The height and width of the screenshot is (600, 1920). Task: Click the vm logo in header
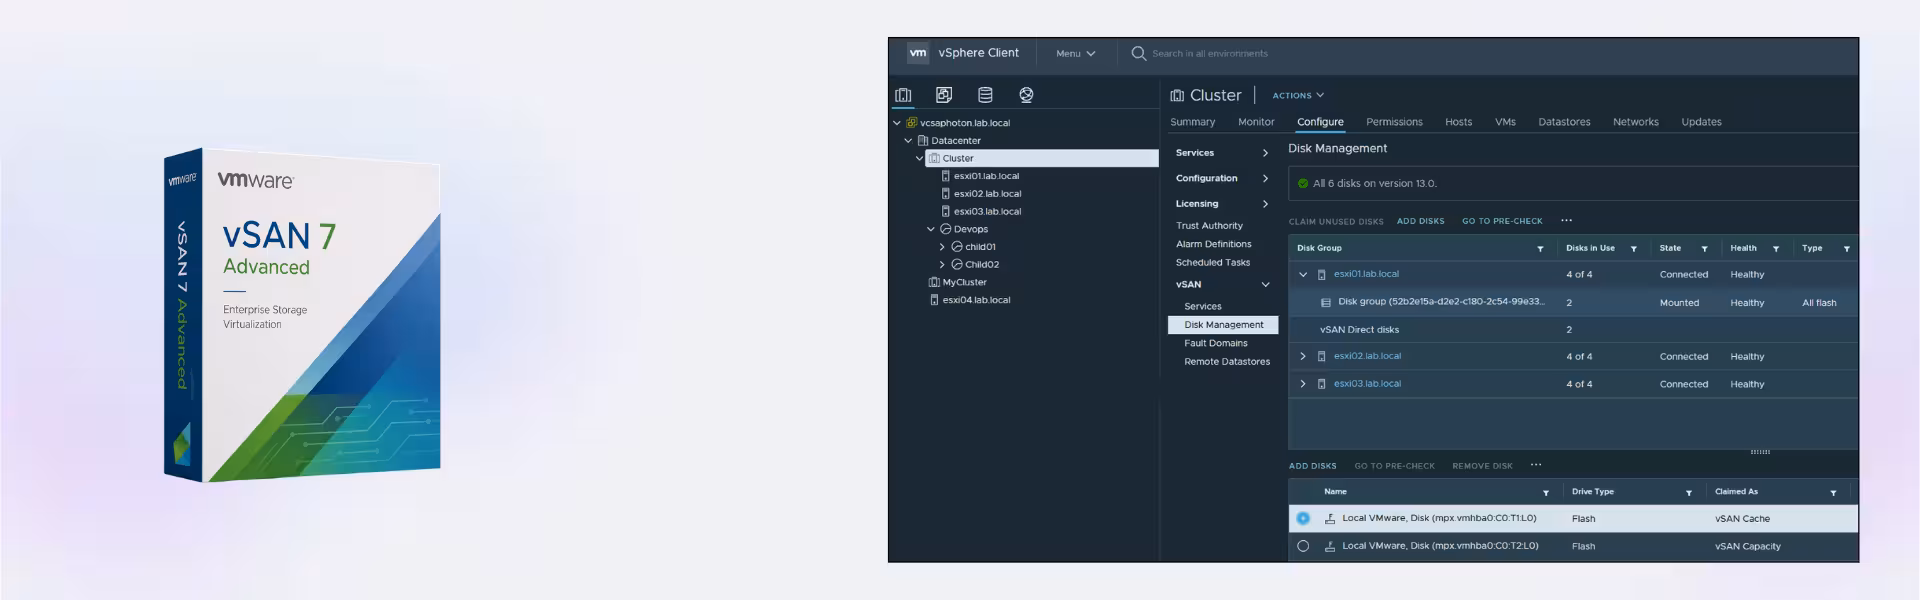pyautogui.click(x=918, y=53)
